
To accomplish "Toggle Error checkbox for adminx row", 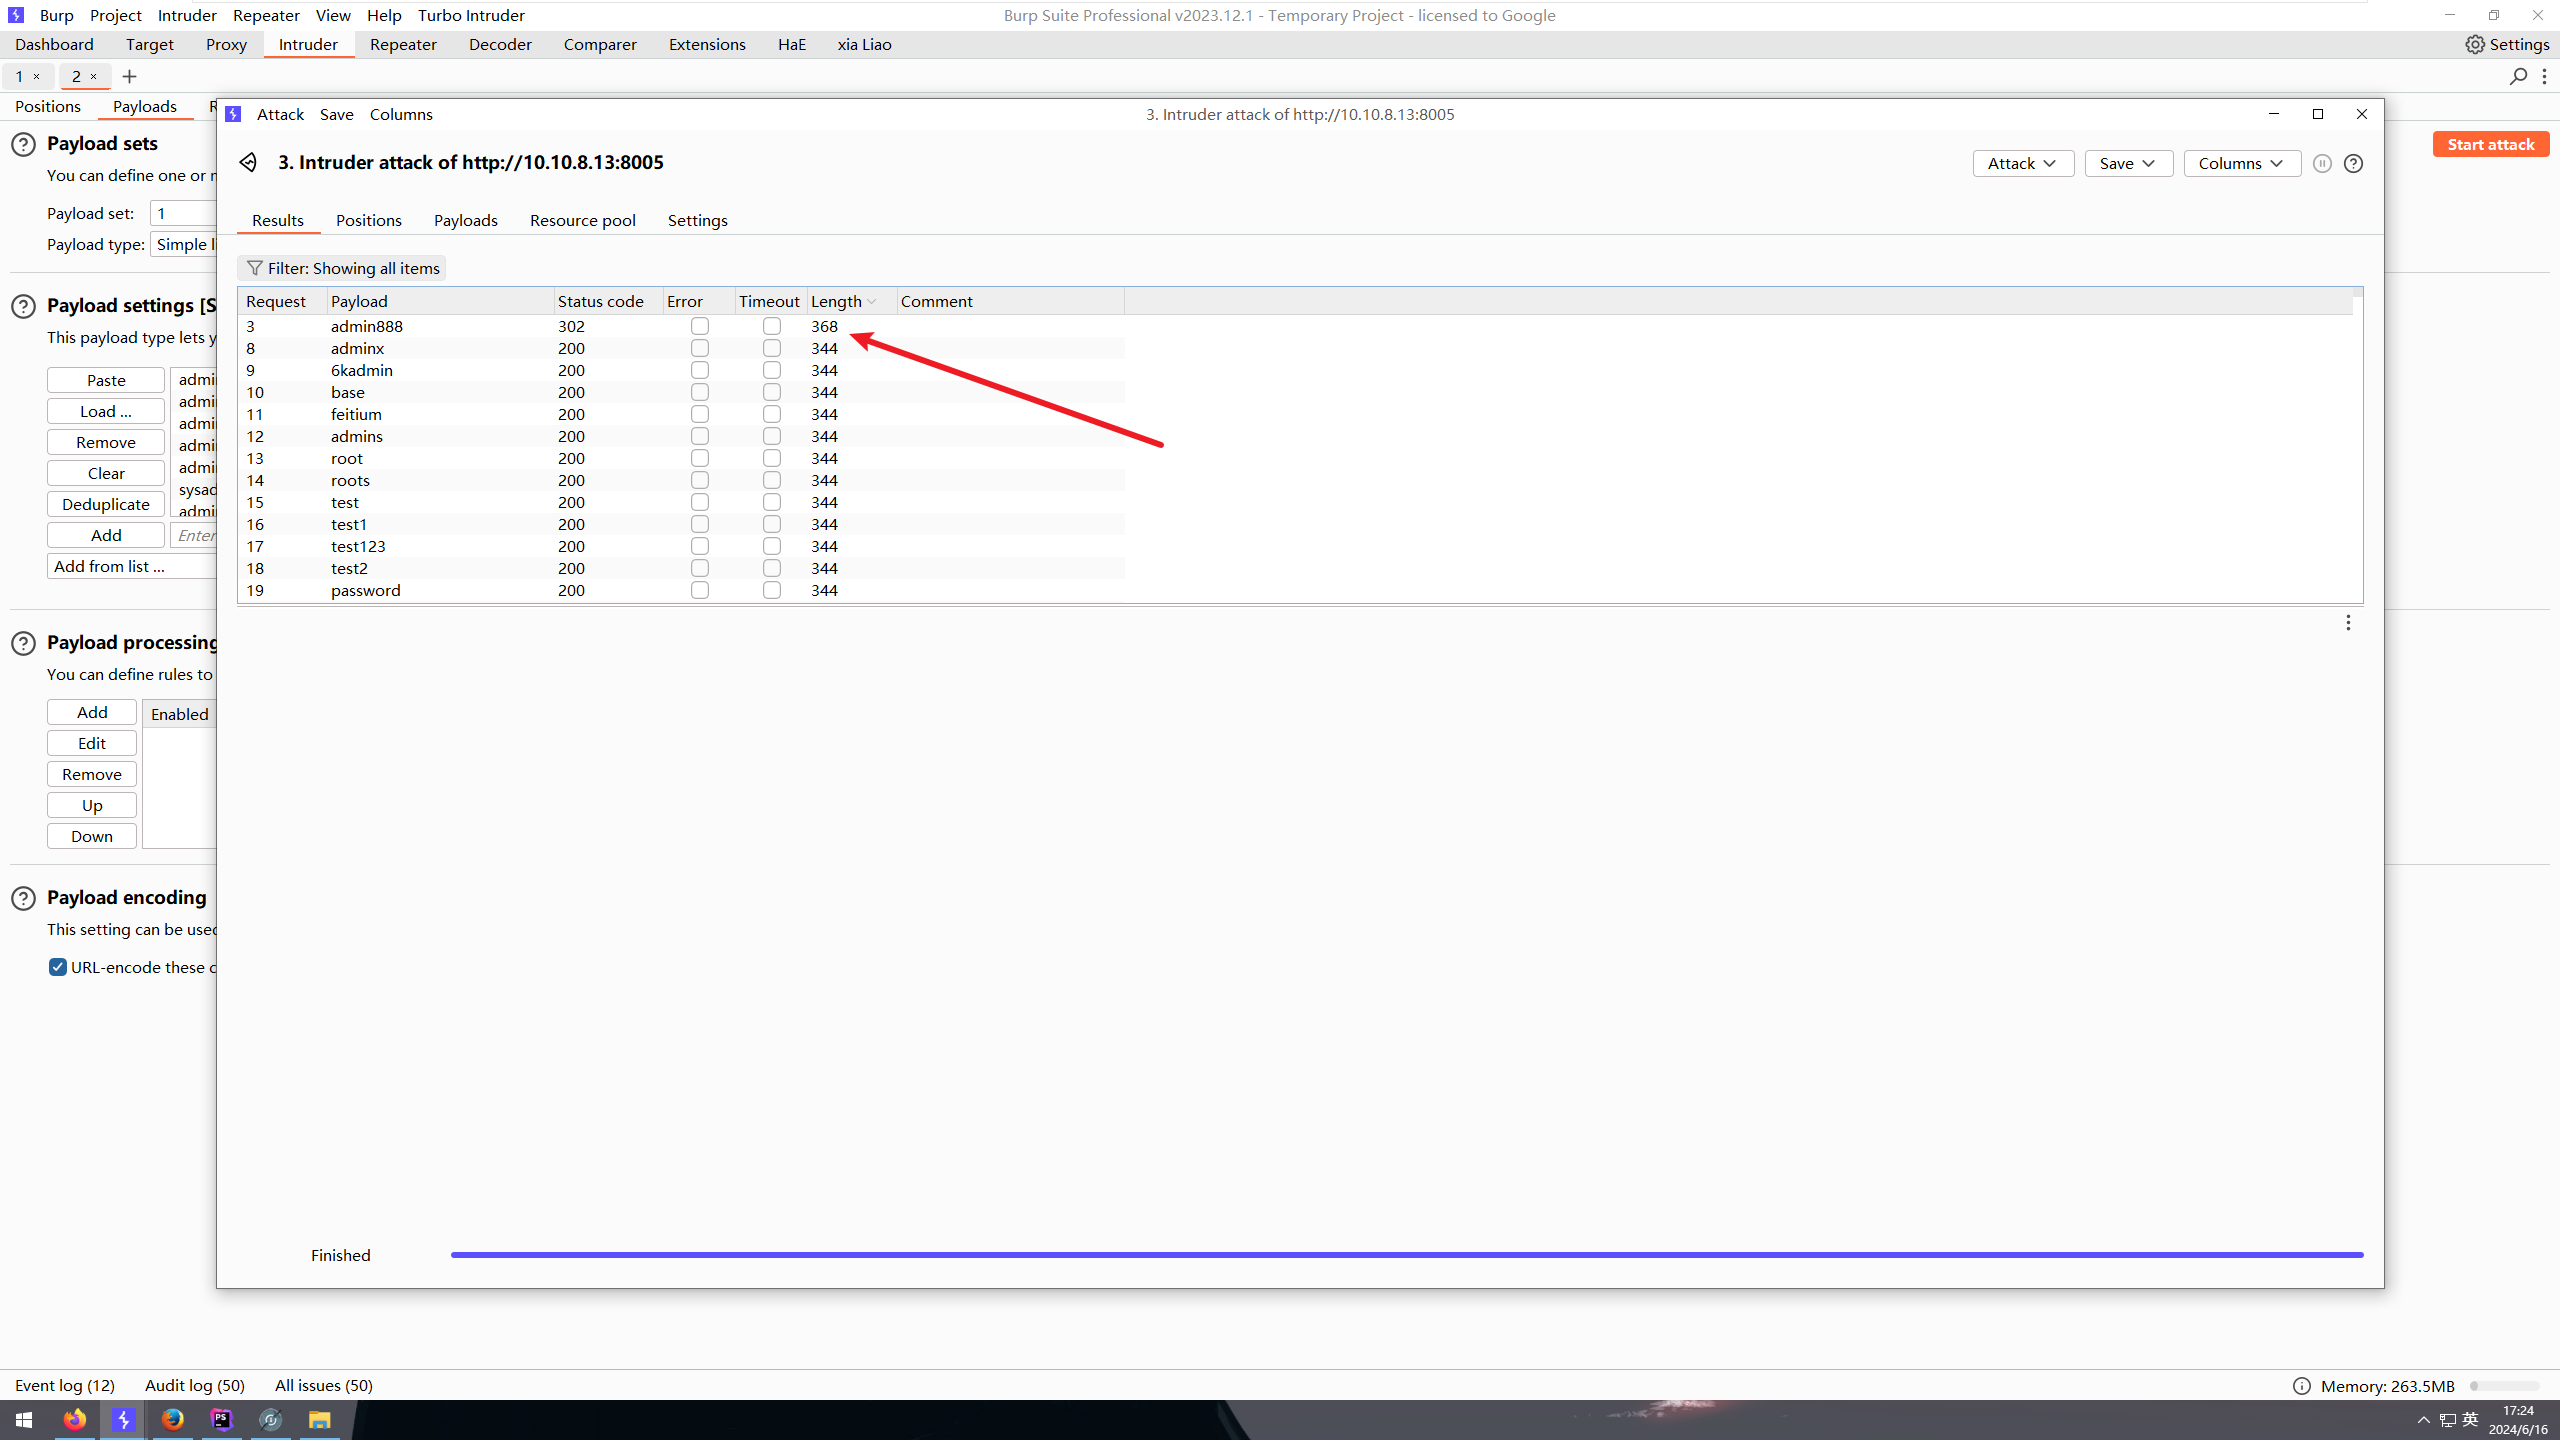I will point(700,348).
